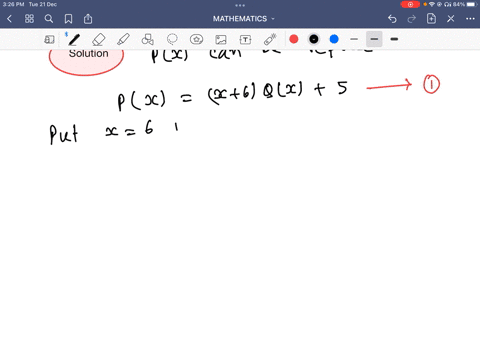Select the Elements sticker tool

coord(196,39)
